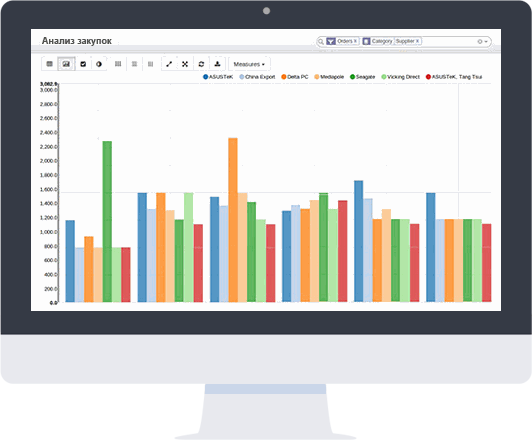This screenshot has width=532, height=440.
Task: Click inside the search input field
Action: (448, 41)
